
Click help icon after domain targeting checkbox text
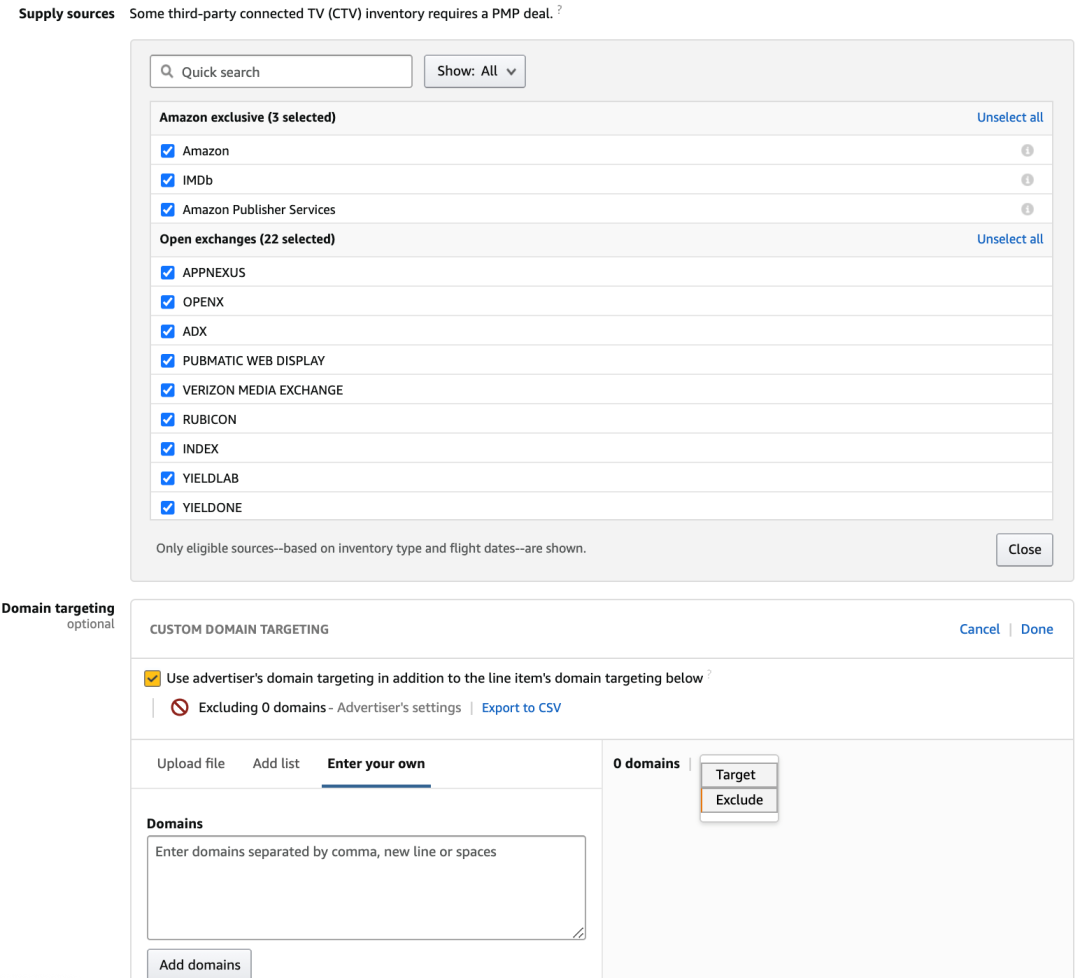pyautogui.click(x=710, y=676)
